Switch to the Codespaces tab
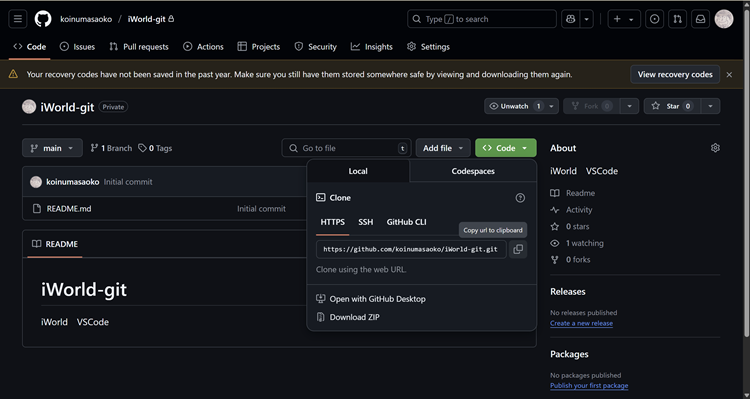The image size is (750, 399). pos(473,171)
